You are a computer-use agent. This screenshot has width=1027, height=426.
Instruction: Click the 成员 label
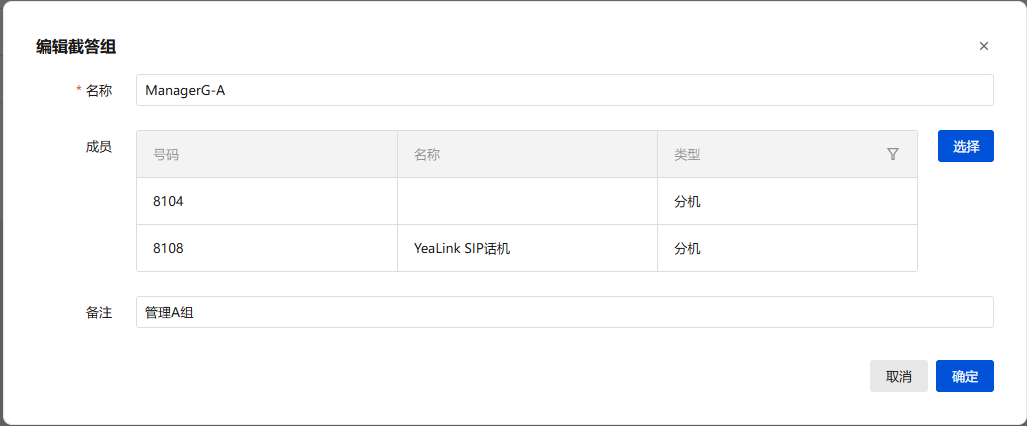click(x=99, y=146)
